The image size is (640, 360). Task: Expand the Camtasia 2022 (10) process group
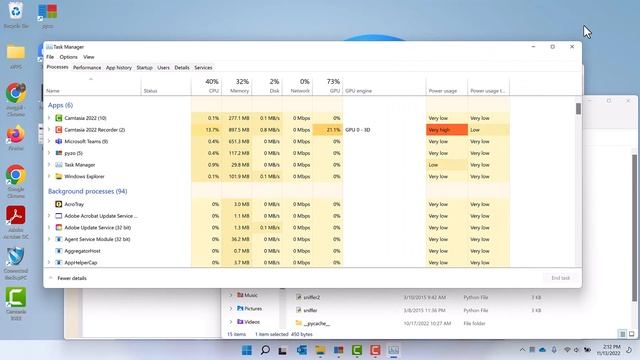(x=49, y=118)
